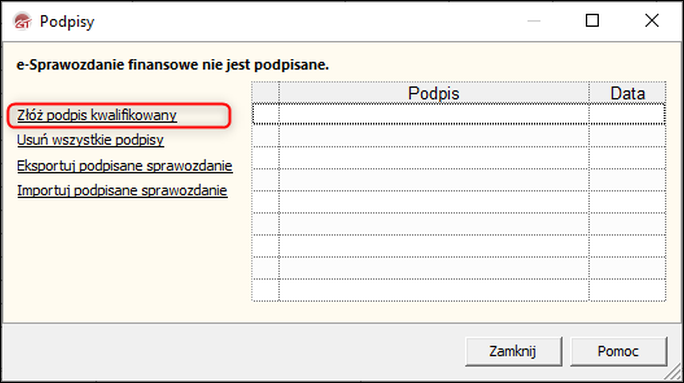The image size is (684, 383).
Task: Click 'Złóż podpis kwalifikowany' link
Action: 97,115
